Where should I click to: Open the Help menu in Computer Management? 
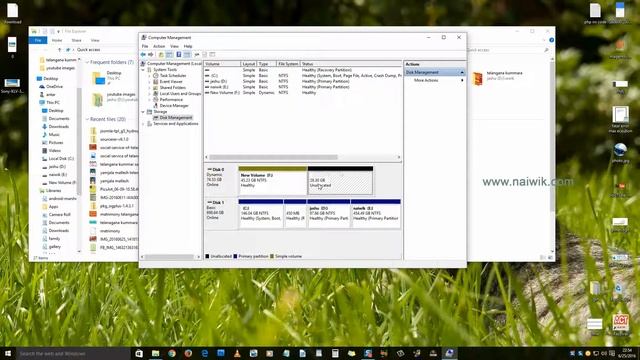(188, 47)
